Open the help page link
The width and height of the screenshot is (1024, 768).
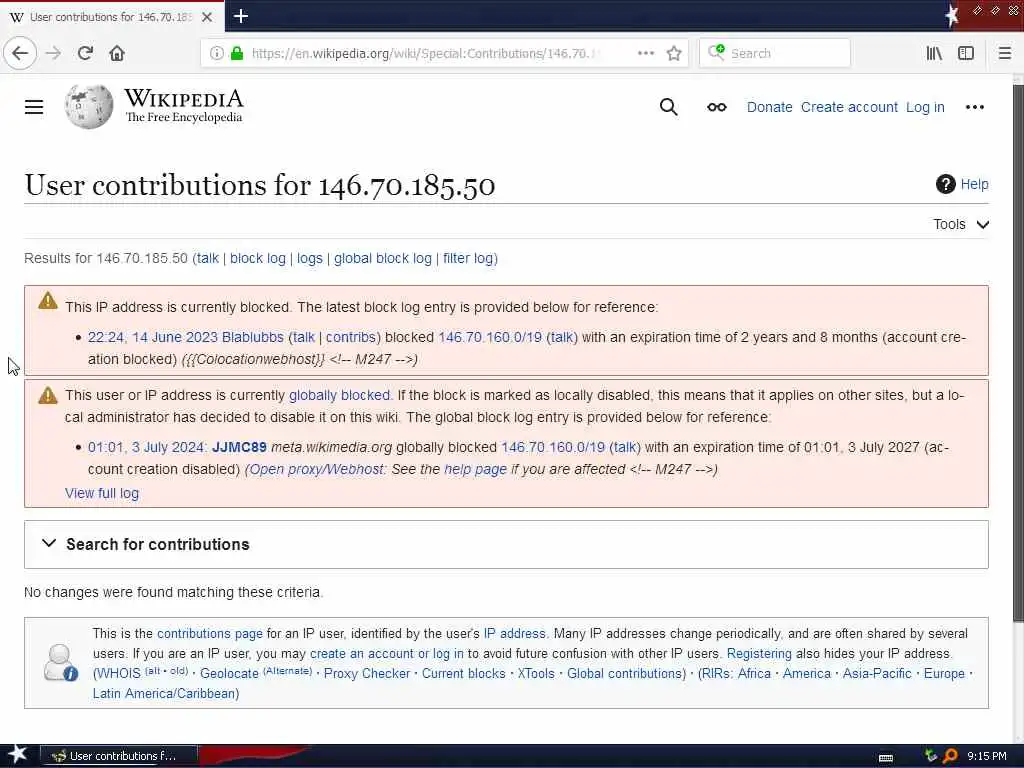click(x=475, y=470)
